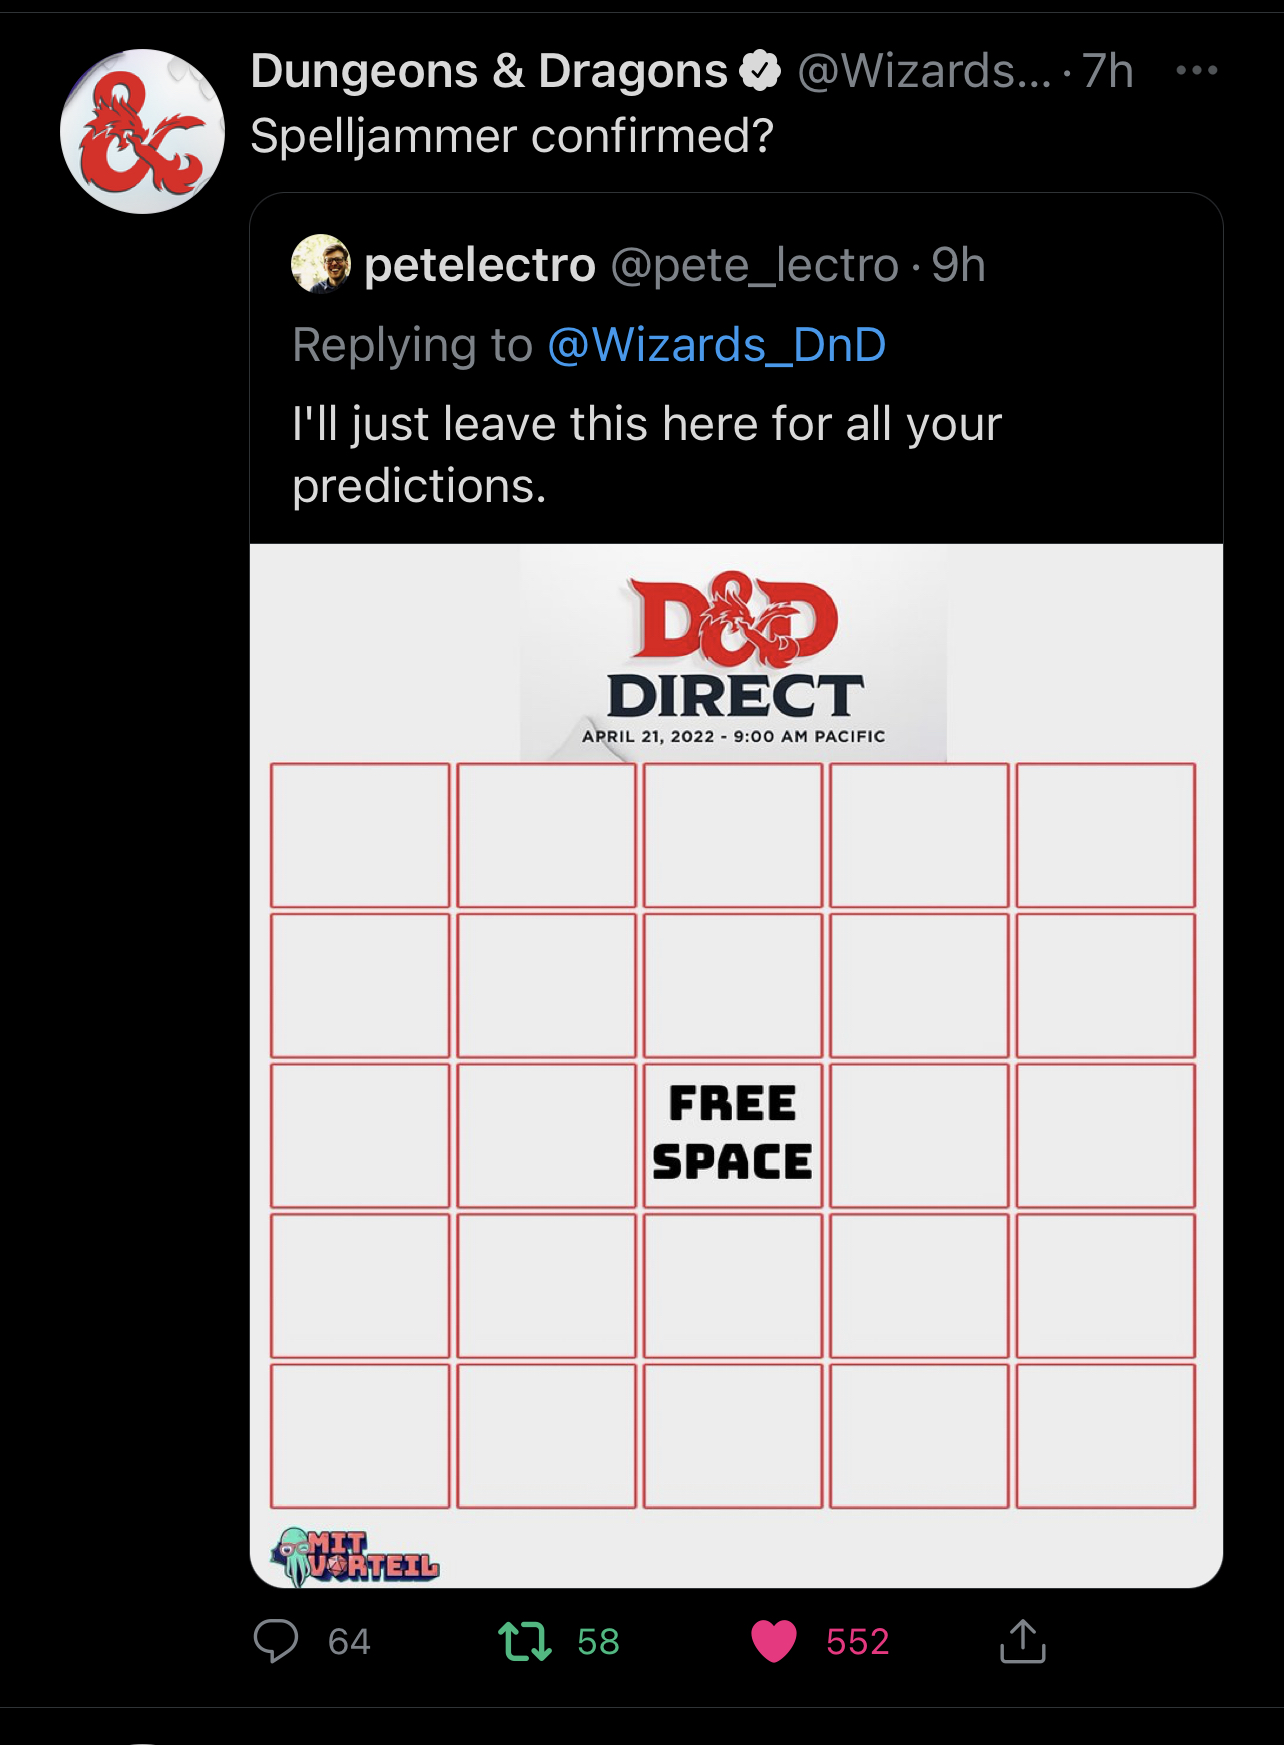
Task: Open the Dungeons & Dragons profile avatar
Action: [142, 131]
